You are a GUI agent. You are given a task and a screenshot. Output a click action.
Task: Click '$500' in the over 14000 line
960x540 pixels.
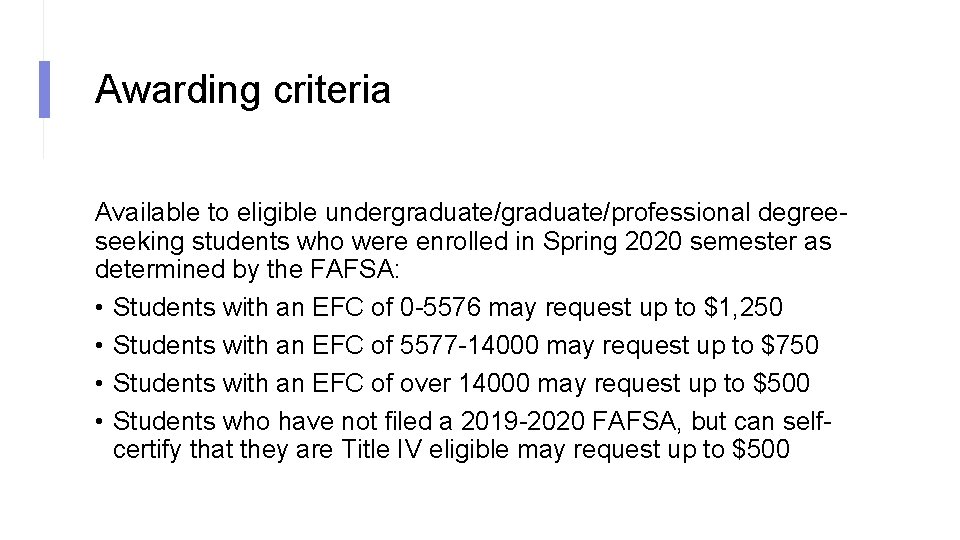pos(782,384)
